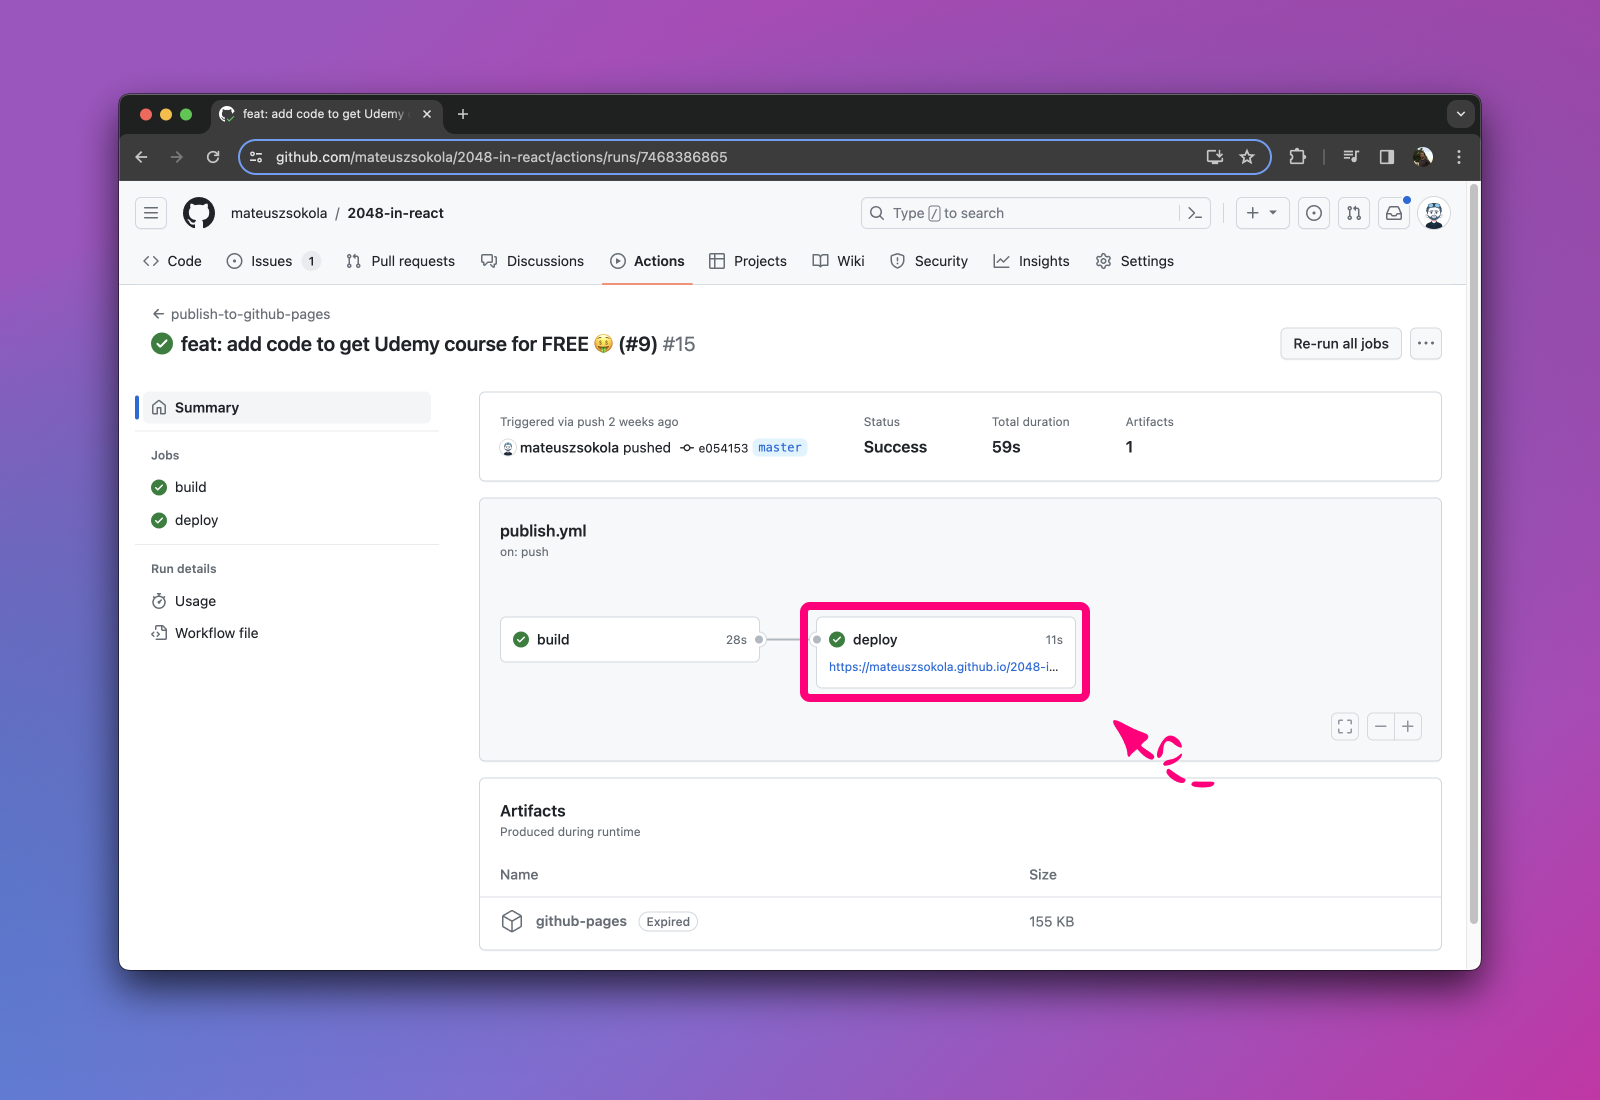Toggle fullscreen for workflow graph
Viewport: 1600px width, 1100px height.
coord(1345,727)
